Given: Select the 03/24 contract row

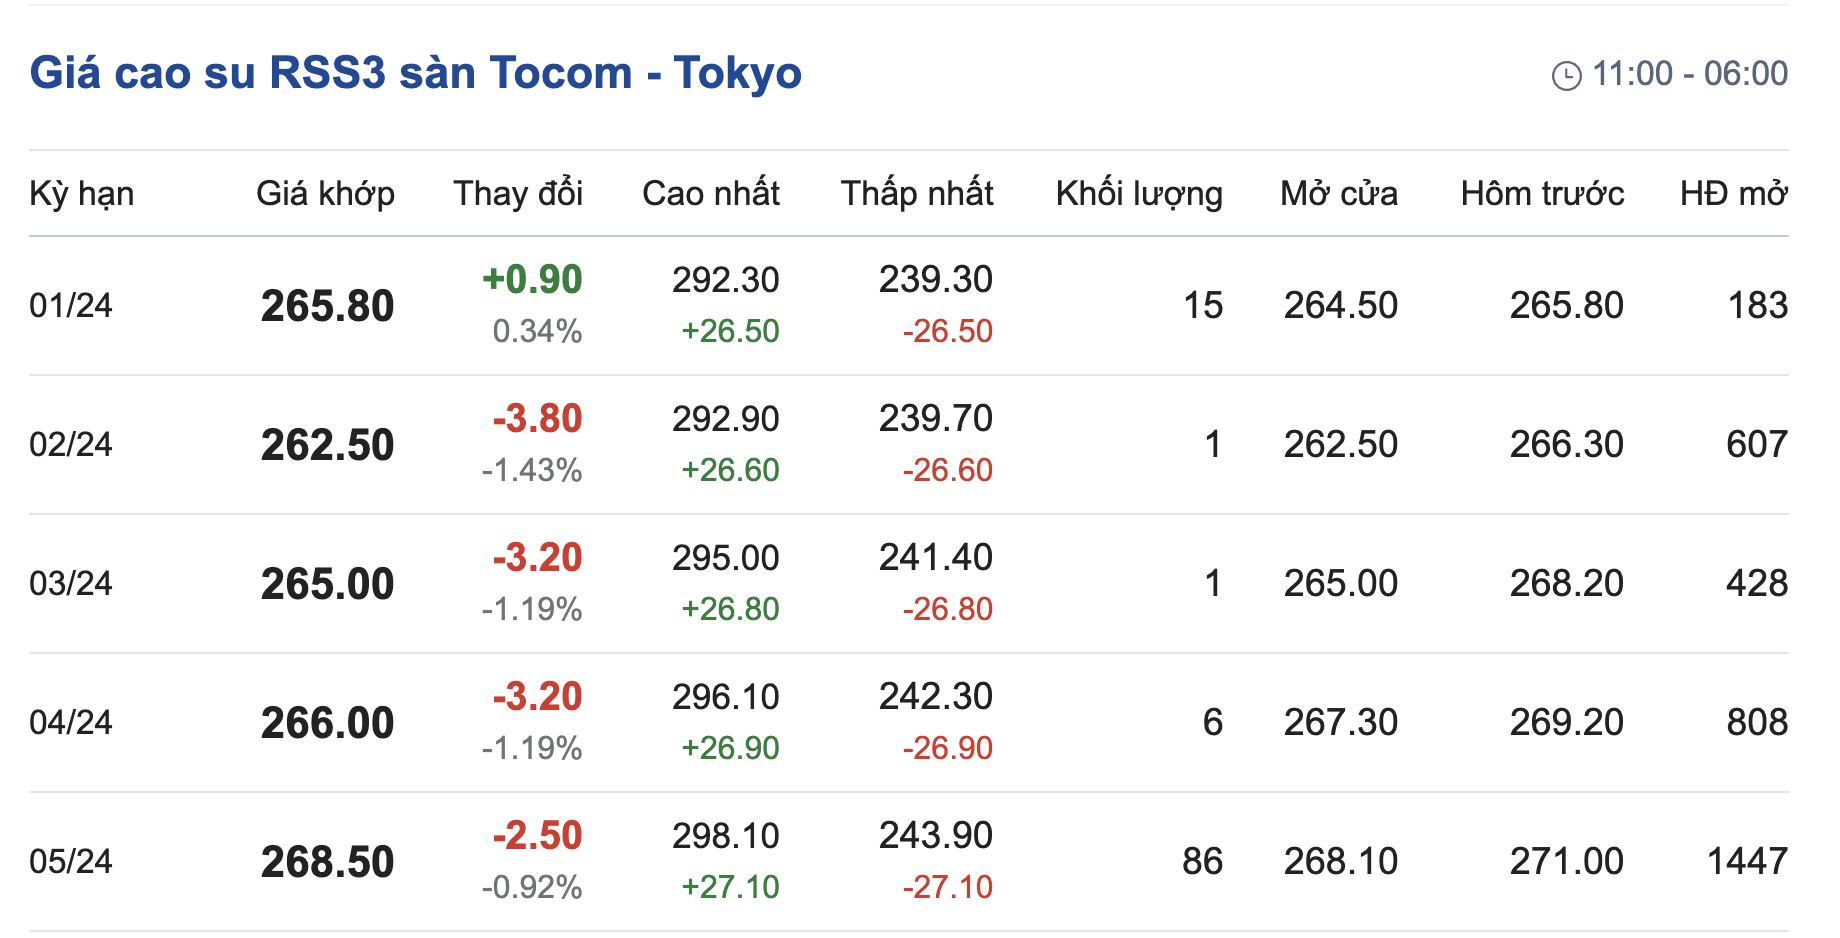Looking at the screenshot, I should (x=71, y=583).
